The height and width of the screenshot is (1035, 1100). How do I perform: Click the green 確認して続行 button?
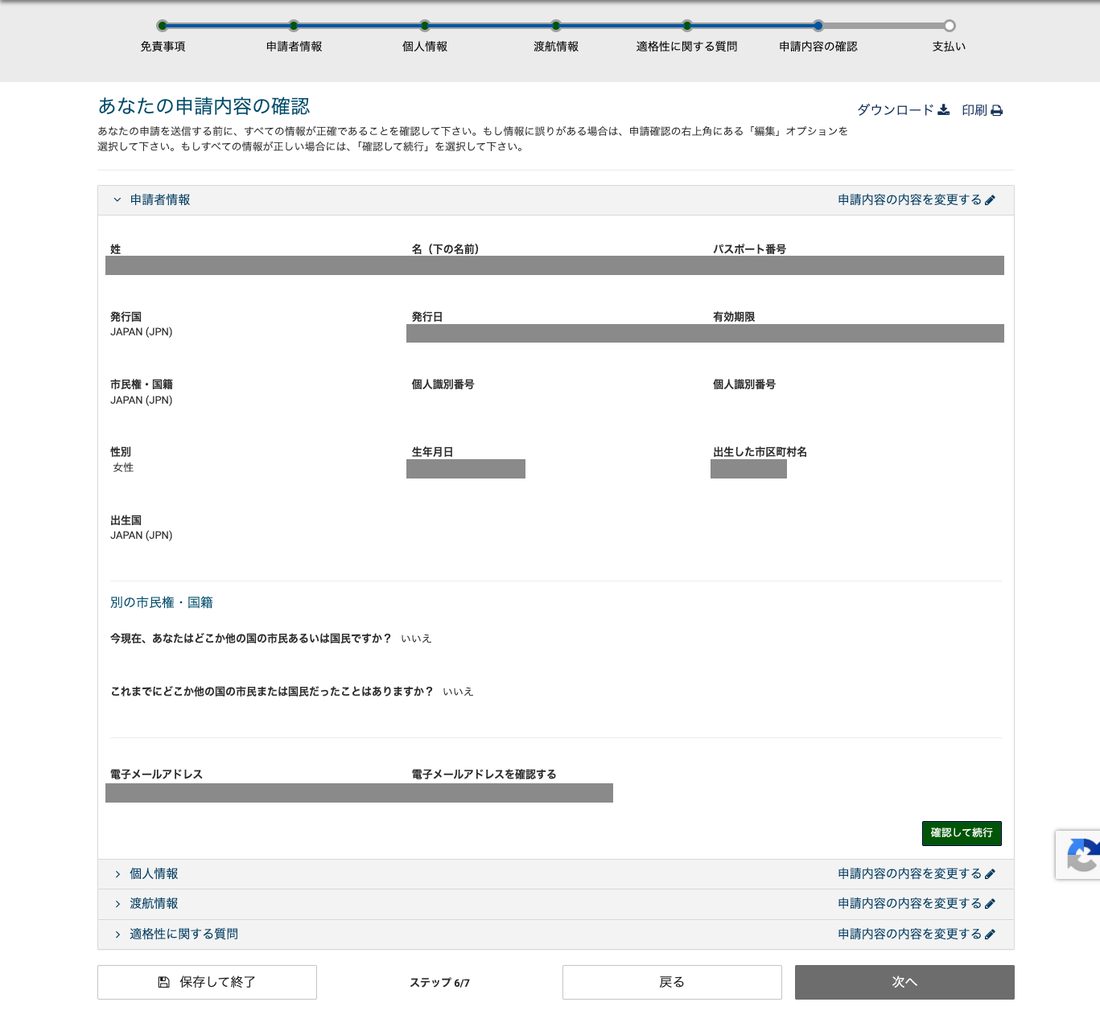(x=961, y=833)
